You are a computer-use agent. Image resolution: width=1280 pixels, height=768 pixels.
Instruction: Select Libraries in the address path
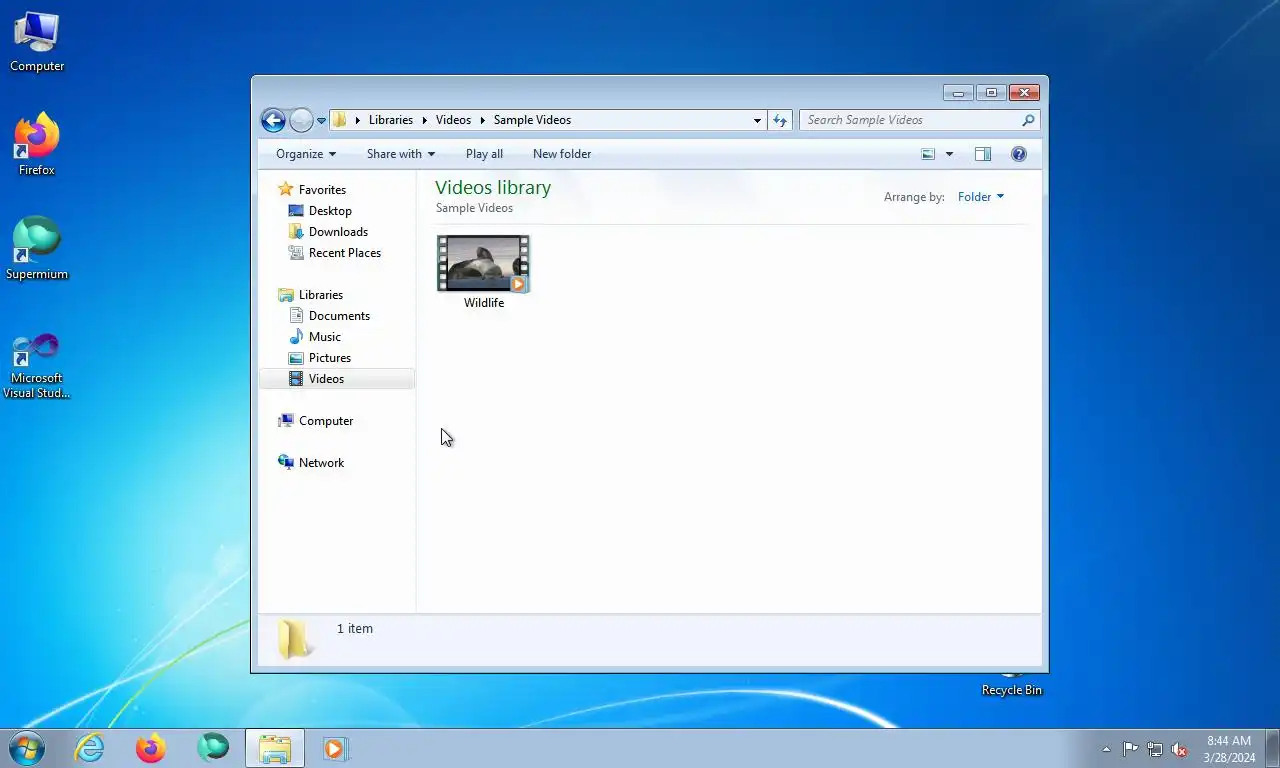click(x=390, y=120)
